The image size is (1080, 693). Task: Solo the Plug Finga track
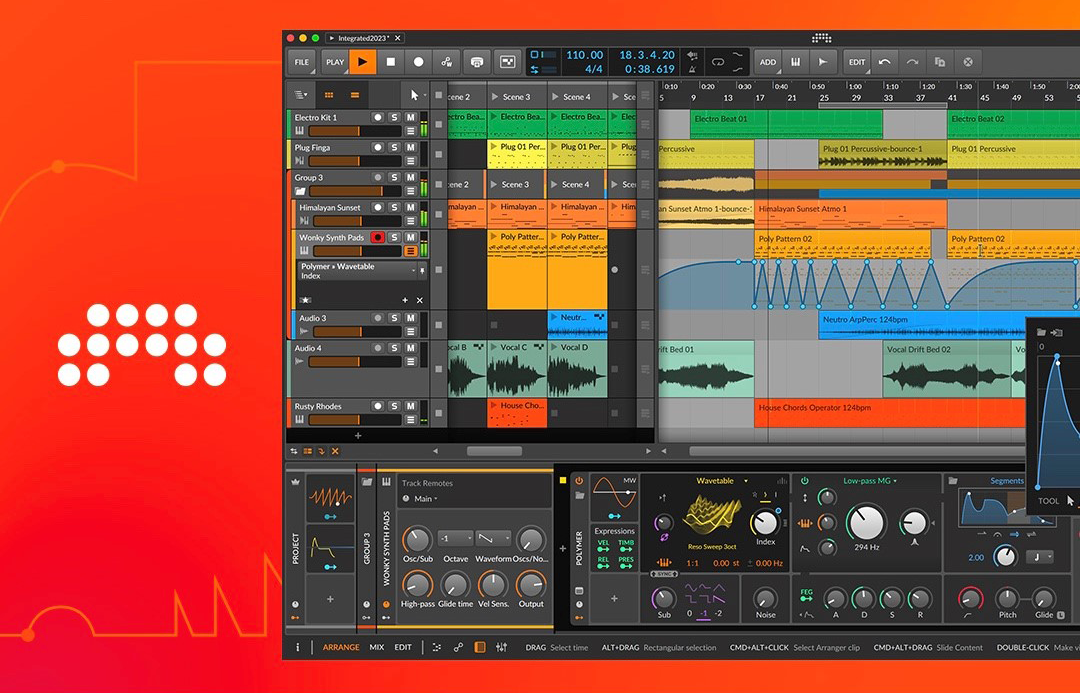[x=394, y=148]
